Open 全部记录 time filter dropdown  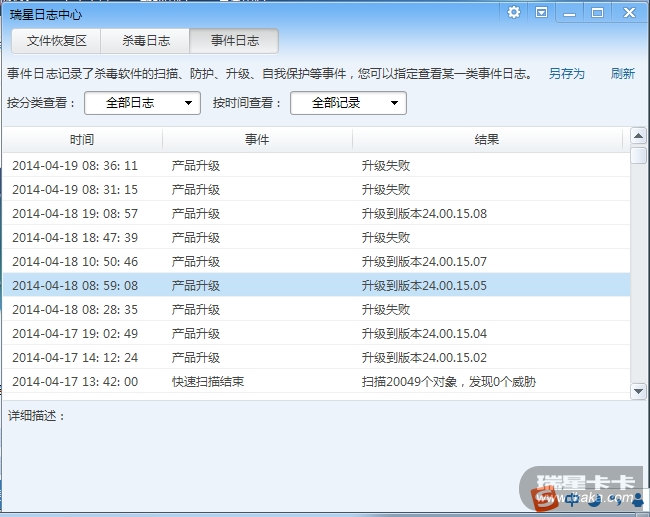[x=348, y=103]
